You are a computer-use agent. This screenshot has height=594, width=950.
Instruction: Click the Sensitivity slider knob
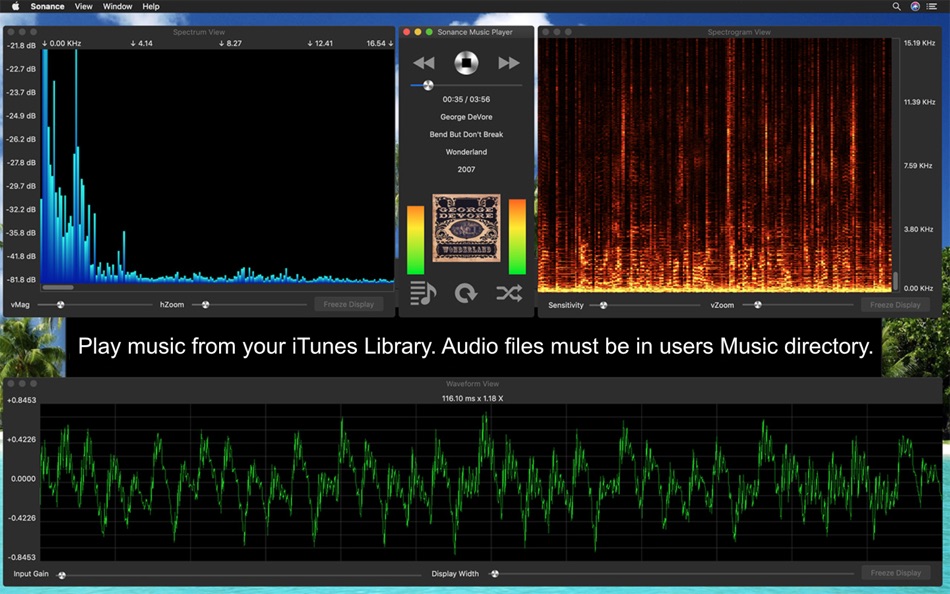click(x=603, y=305)
